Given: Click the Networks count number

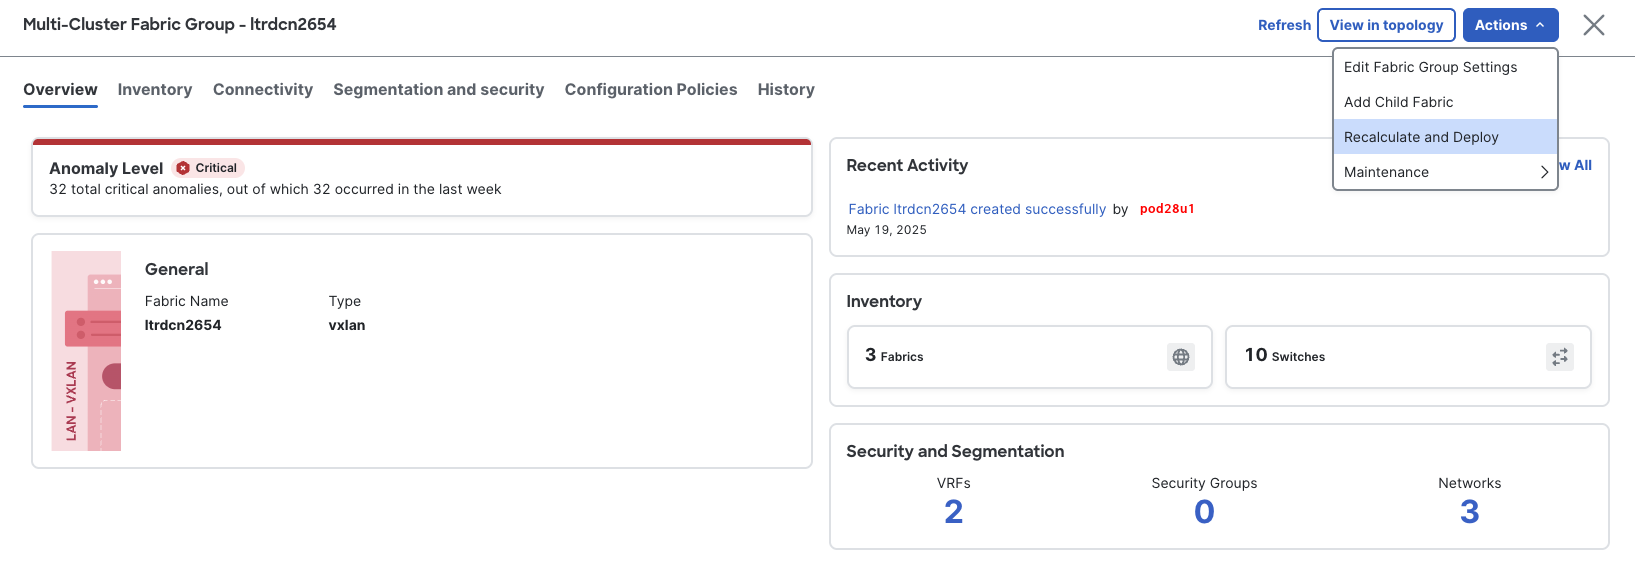Looking at the screenshot, I should pyautogui.click(x=1469, y=512).
